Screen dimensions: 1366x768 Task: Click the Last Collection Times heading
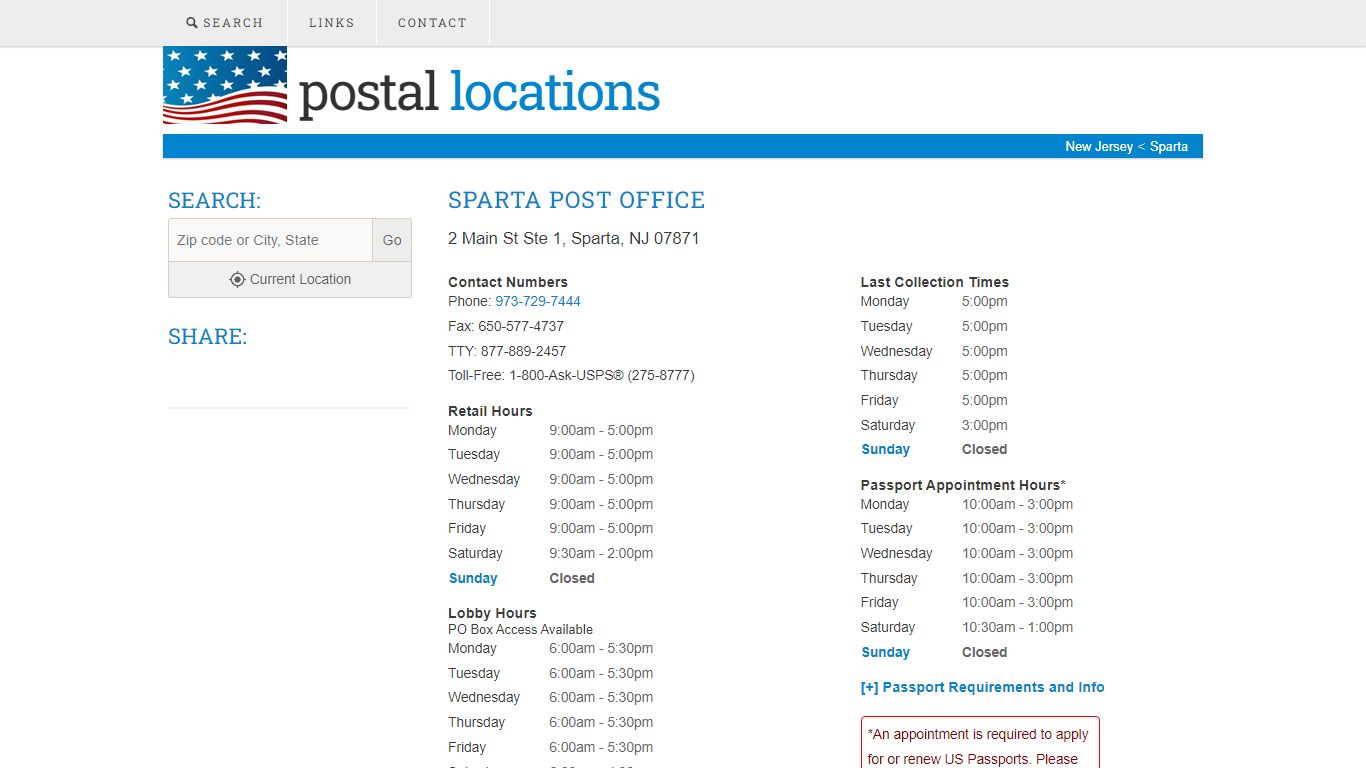[935, 282]
